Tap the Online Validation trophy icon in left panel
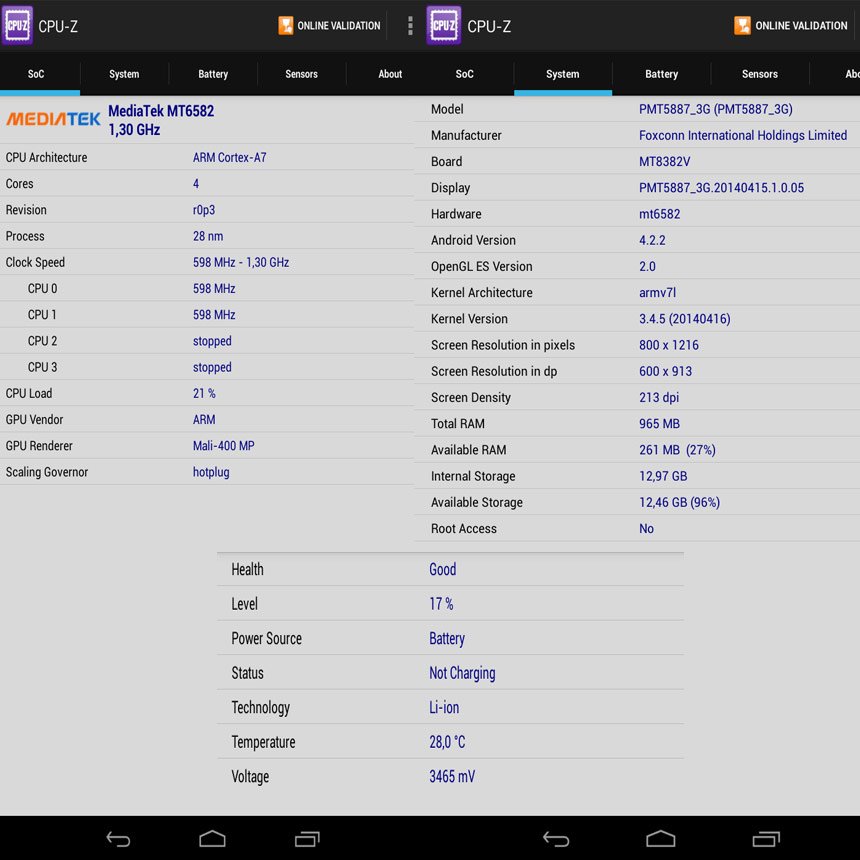860x860 pixels. [286, 25]
